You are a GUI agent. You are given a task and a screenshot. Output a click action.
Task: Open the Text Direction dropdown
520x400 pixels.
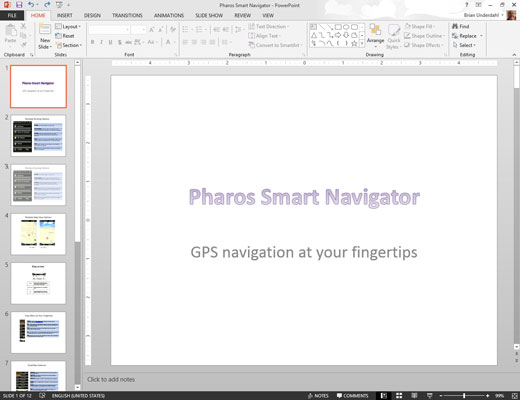click(x=269, y=26)
